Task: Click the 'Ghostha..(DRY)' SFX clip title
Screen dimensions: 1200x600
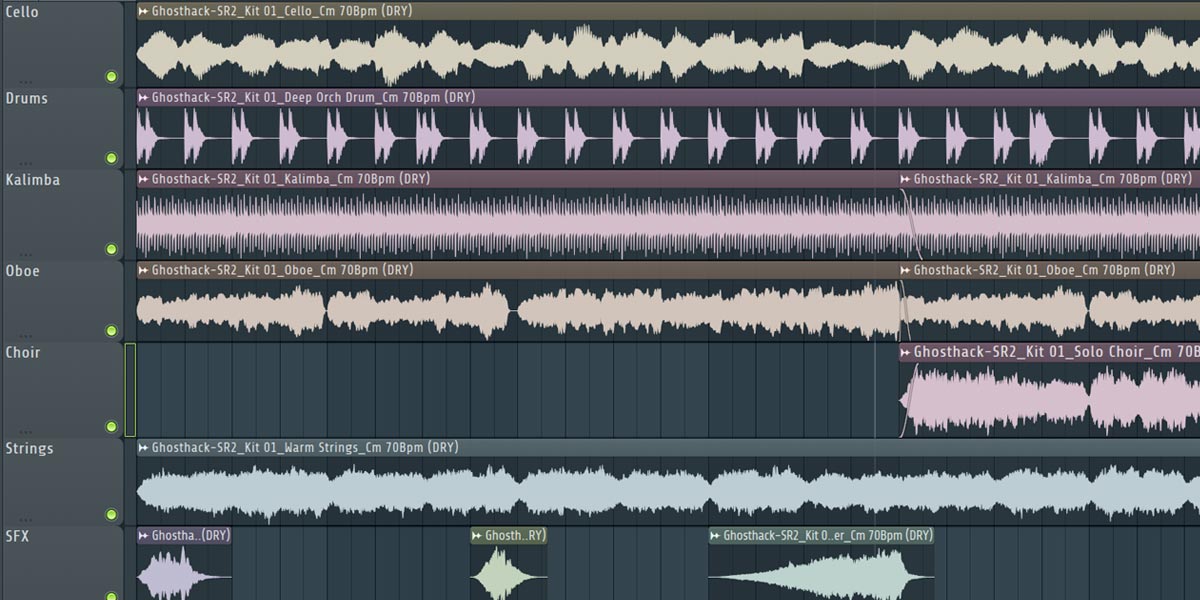Action: pyautogui.click(x=191, y=535)
